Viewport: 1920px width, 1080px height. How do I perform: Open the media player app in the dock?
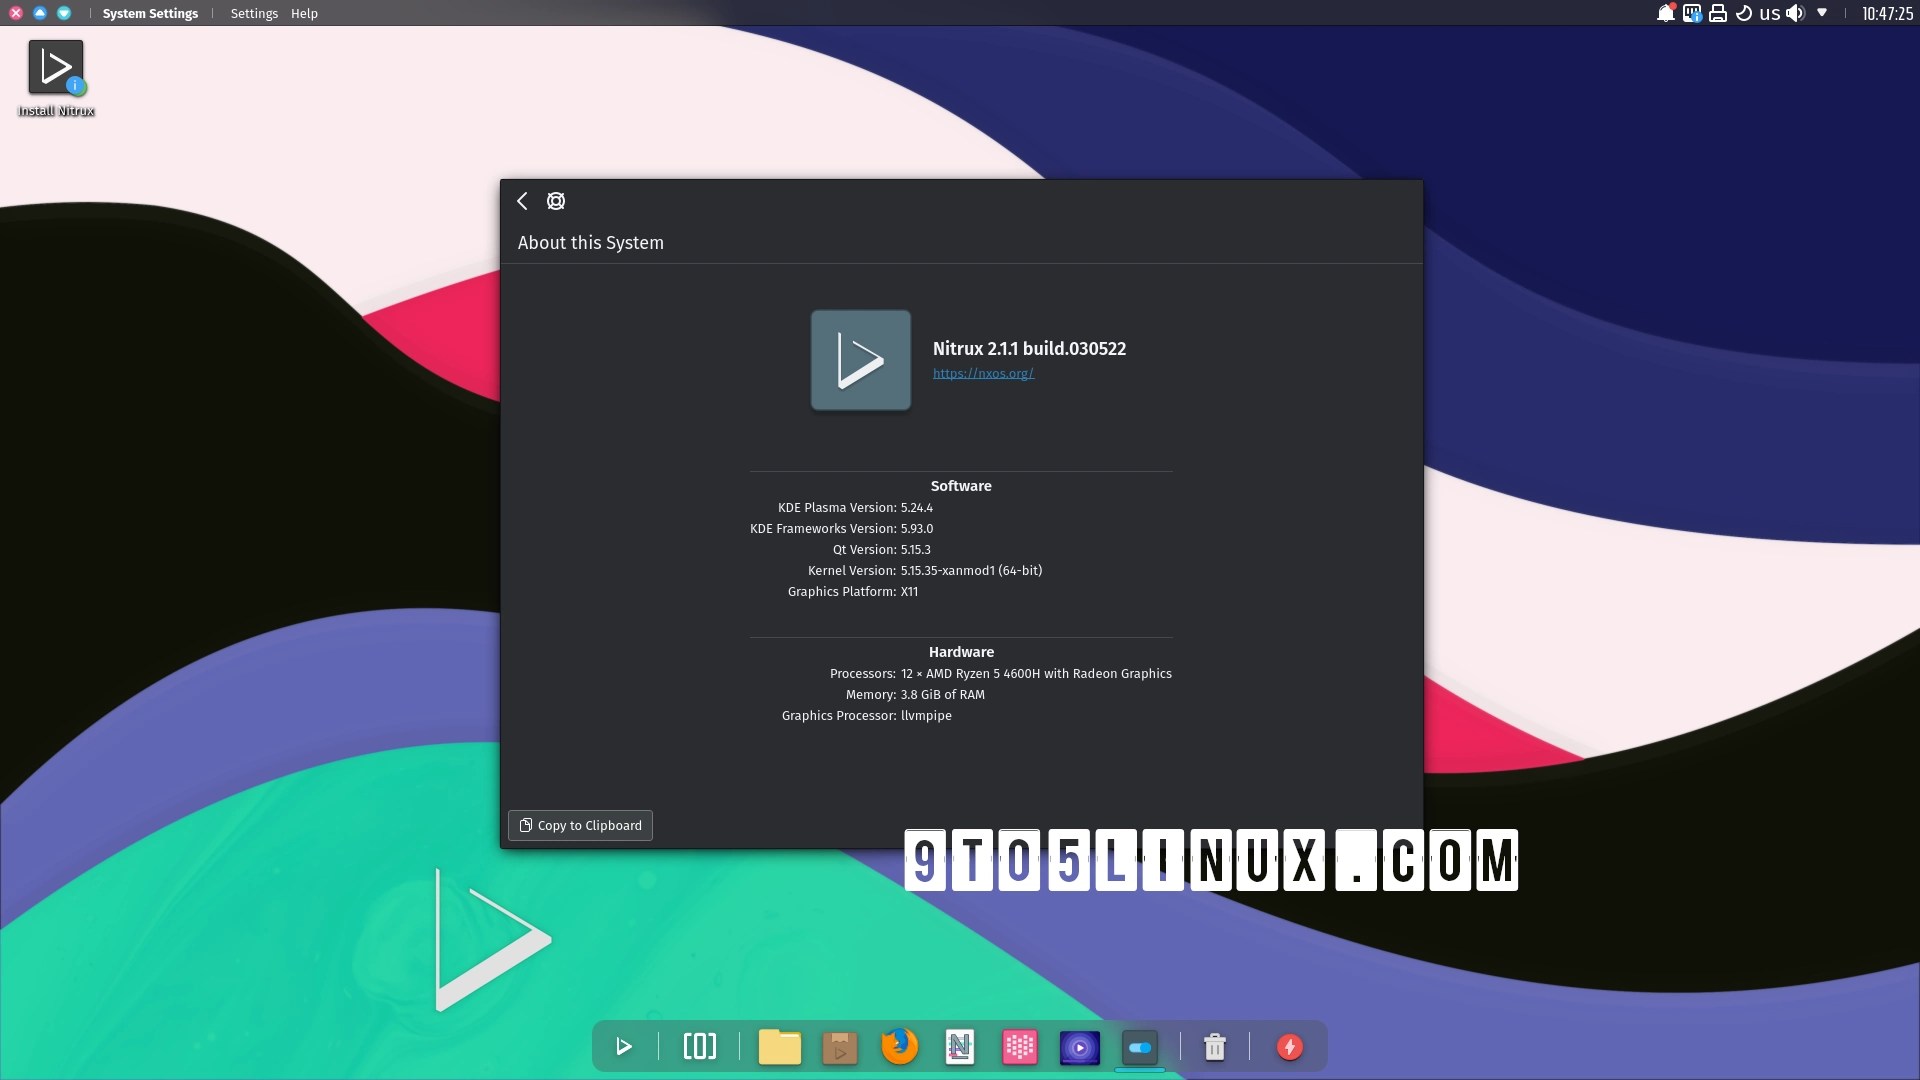tap(1079, 1047)
